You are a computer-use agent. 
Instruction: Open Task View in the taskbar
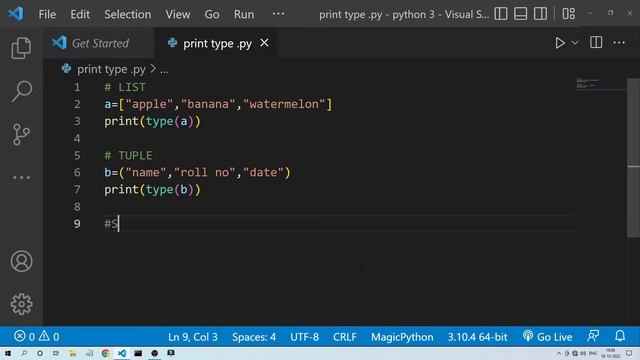[x=56, y=353]
